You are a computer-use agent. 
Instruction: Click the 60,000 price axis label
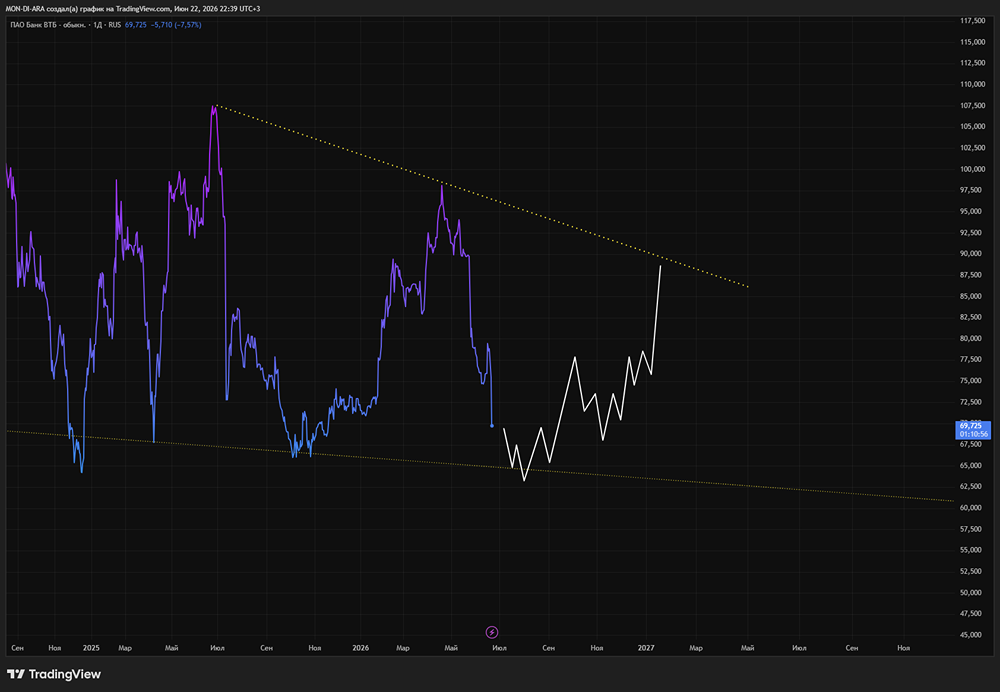(x=971, y=508)
